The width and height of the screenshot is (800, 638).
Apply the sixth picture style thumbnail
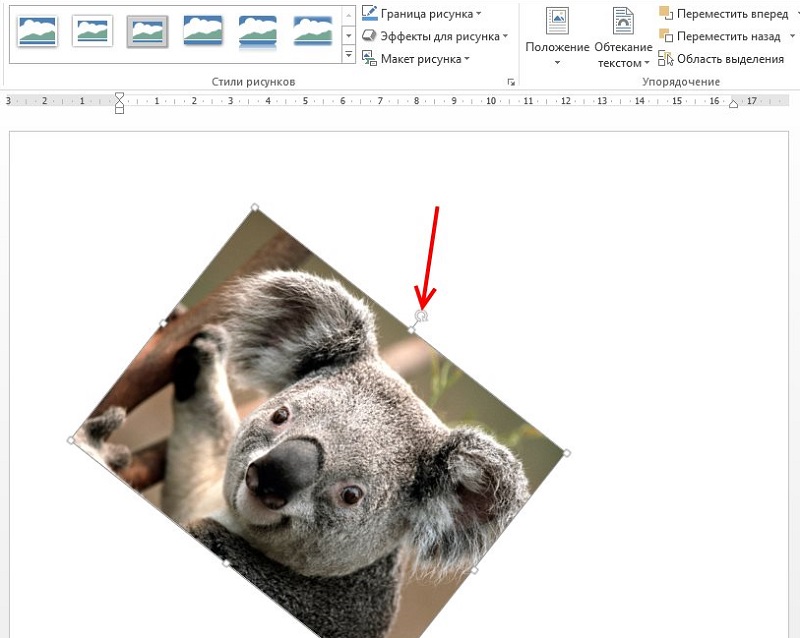point(312,31)
